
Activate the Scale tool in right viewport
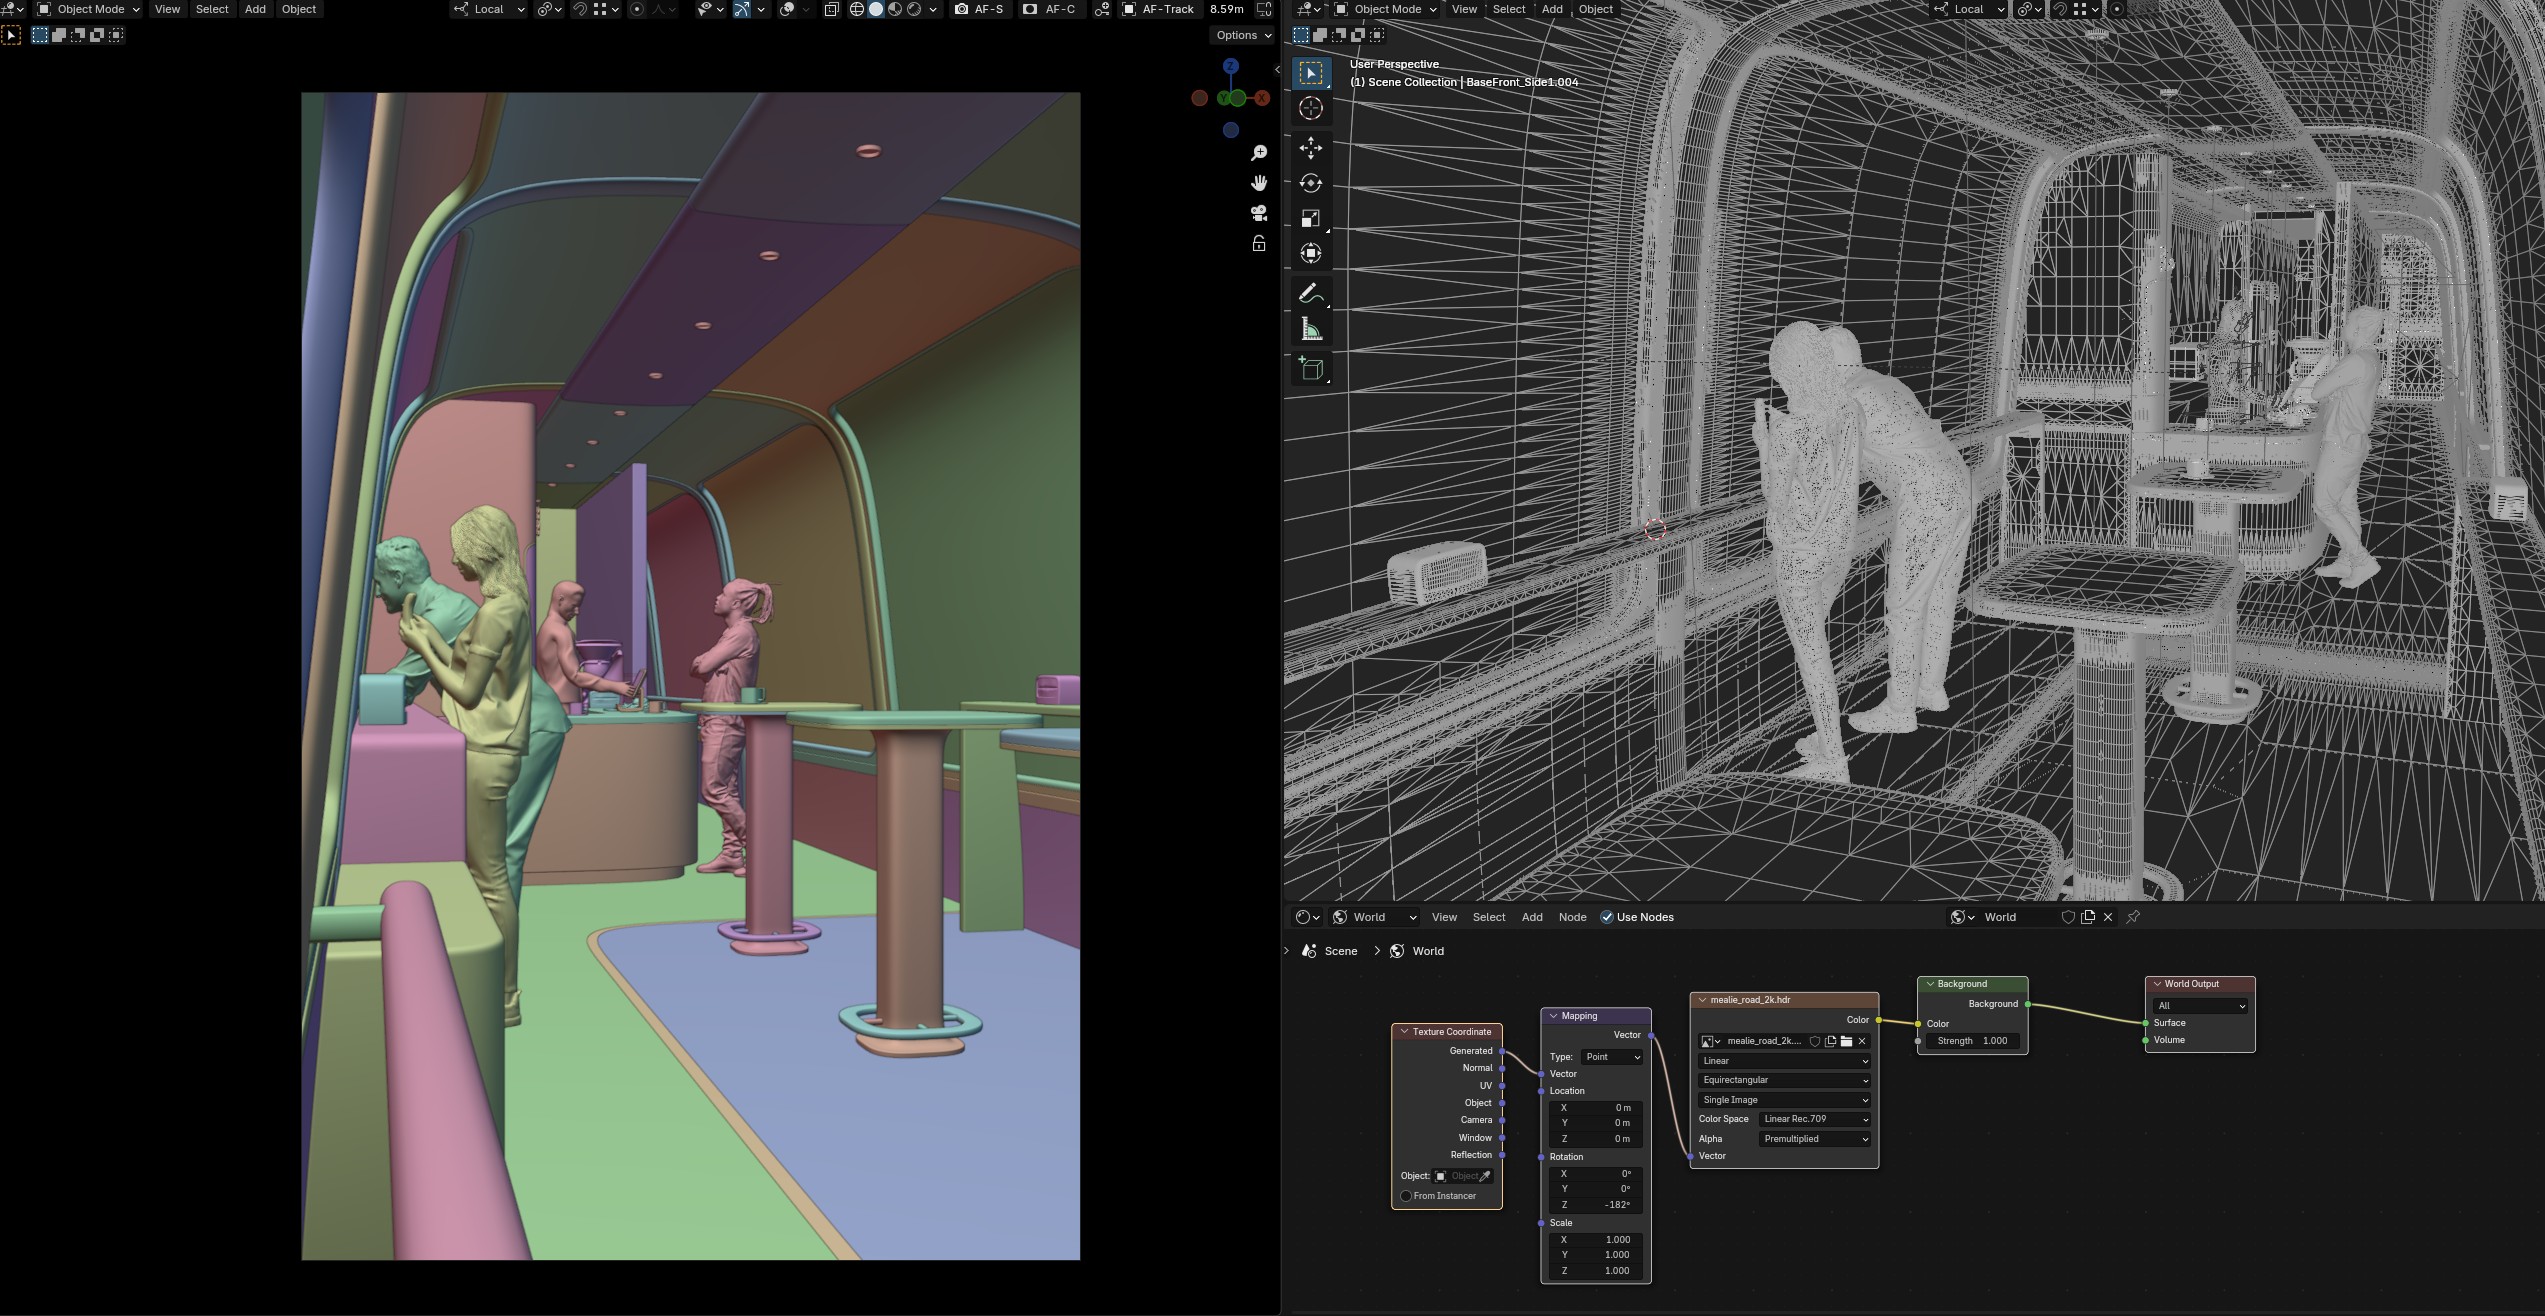[x=1311, y=218]
